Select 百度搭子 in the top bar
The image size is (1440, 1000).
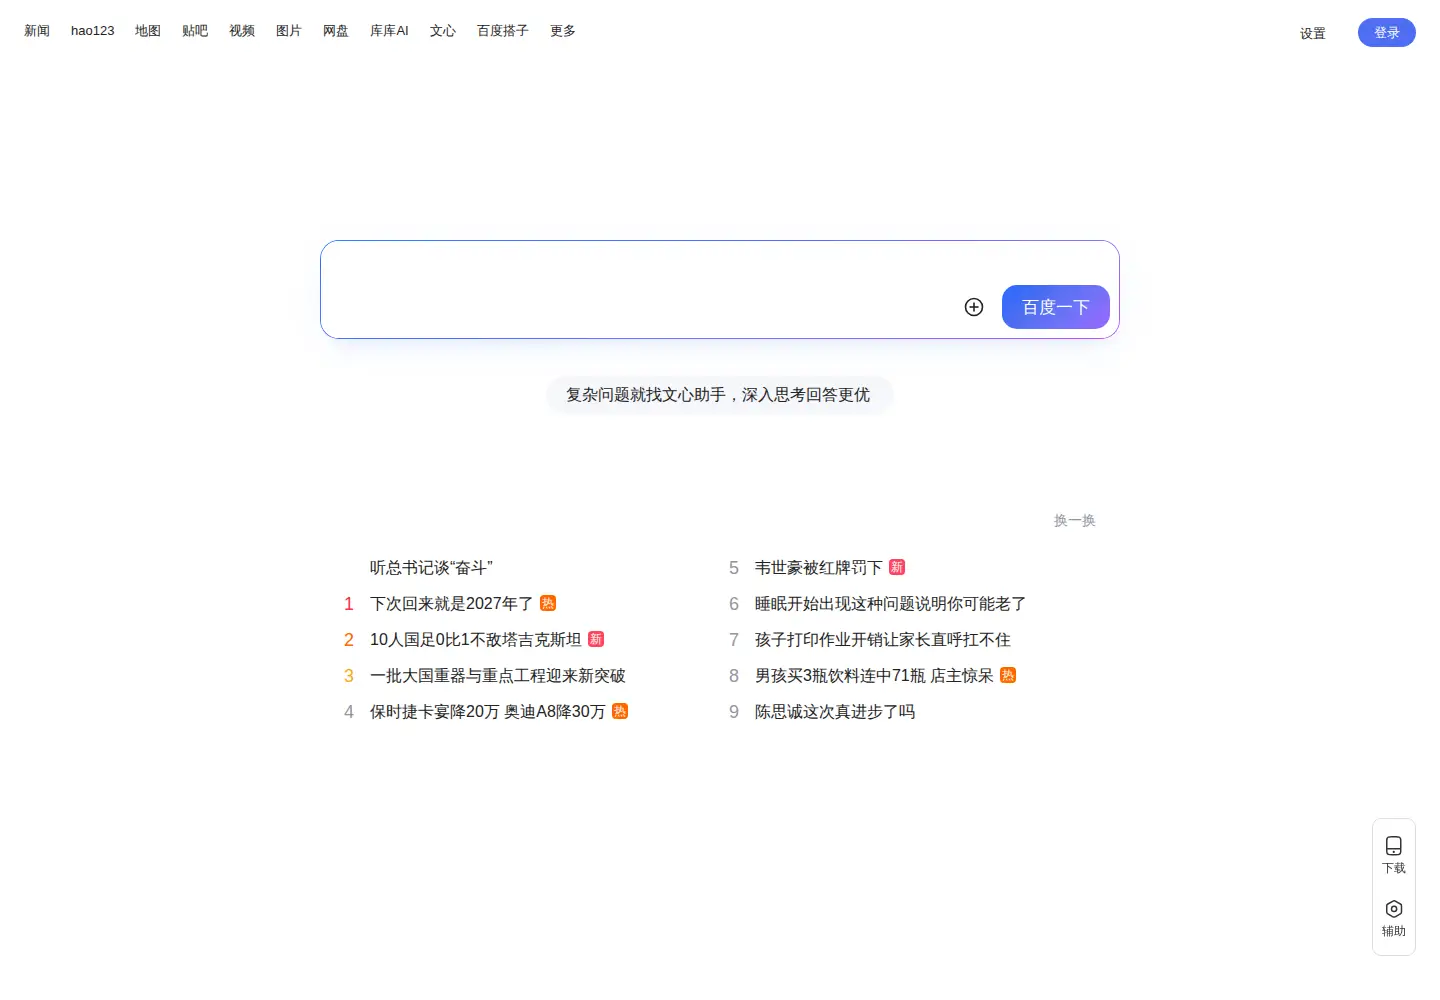coord(503,31)
